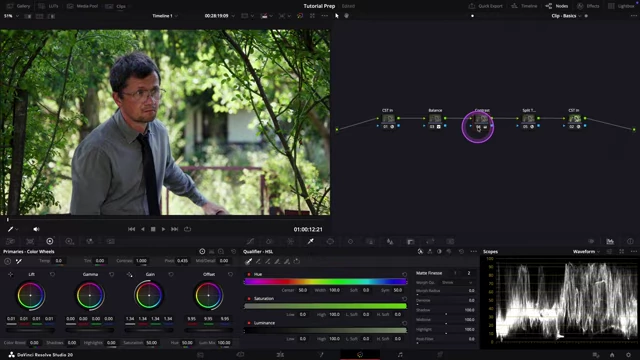The height and width of the screenshot is (360, 640).
Task: Reset the Gain wheel
Action: point(171,274)
